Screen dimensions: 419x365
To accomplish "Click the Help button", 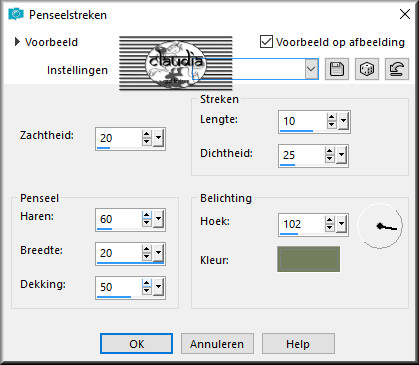I will coord(298,344).
